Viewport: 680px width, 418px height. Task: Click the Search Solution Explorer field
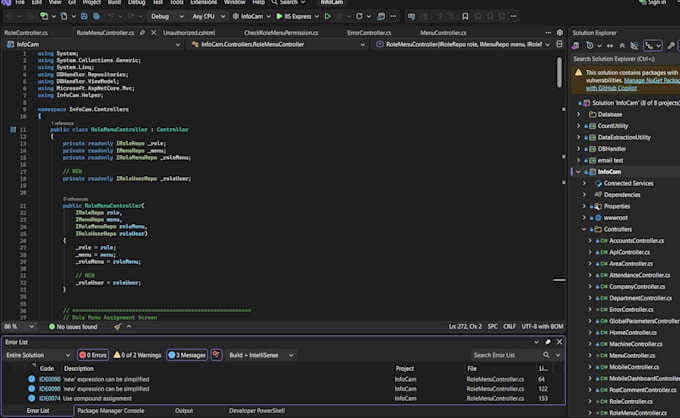pyautogui.click(x=624, y=59)
